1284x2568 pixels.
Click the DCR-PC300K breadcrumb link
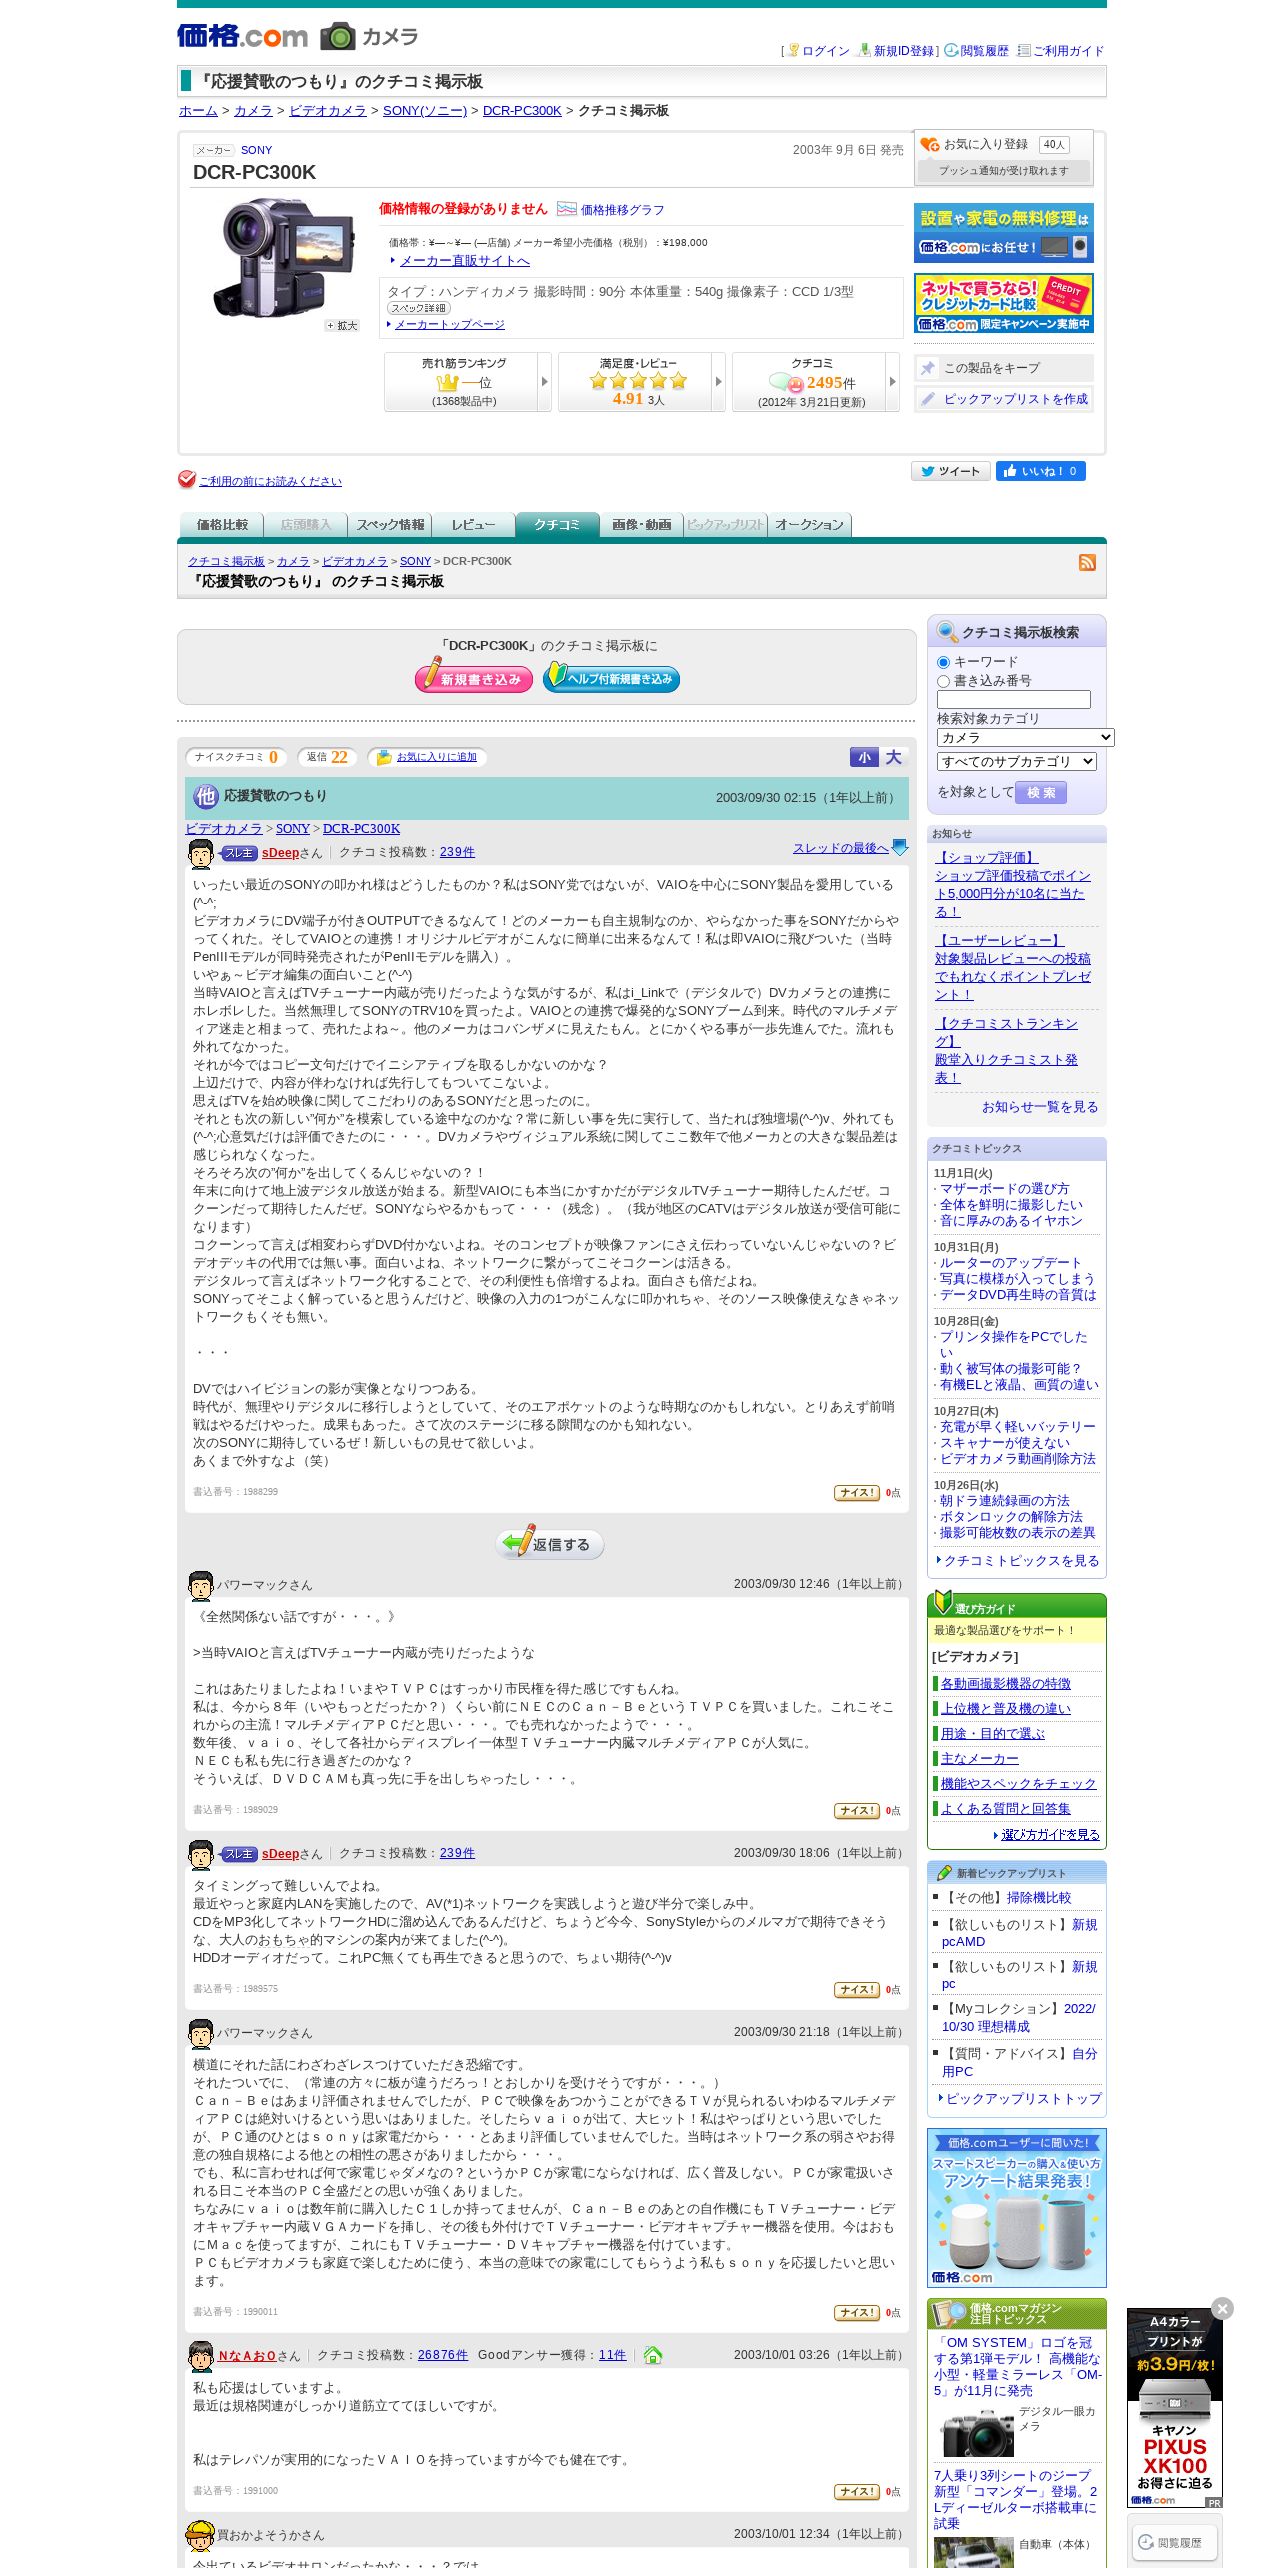pos(521,111)
